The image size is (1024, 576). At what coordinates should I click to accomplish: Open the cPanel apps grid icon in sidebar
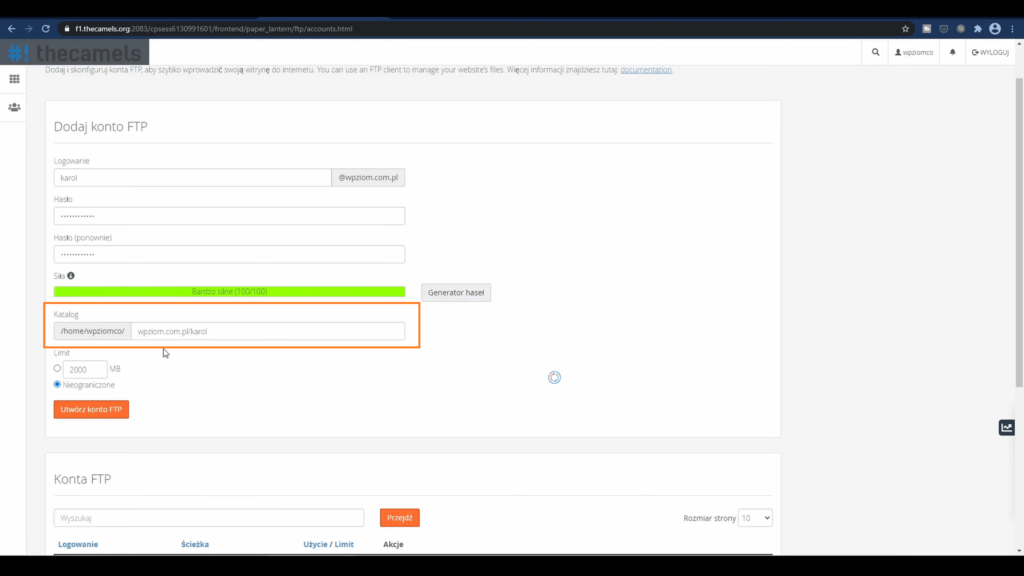pos(14,79)
